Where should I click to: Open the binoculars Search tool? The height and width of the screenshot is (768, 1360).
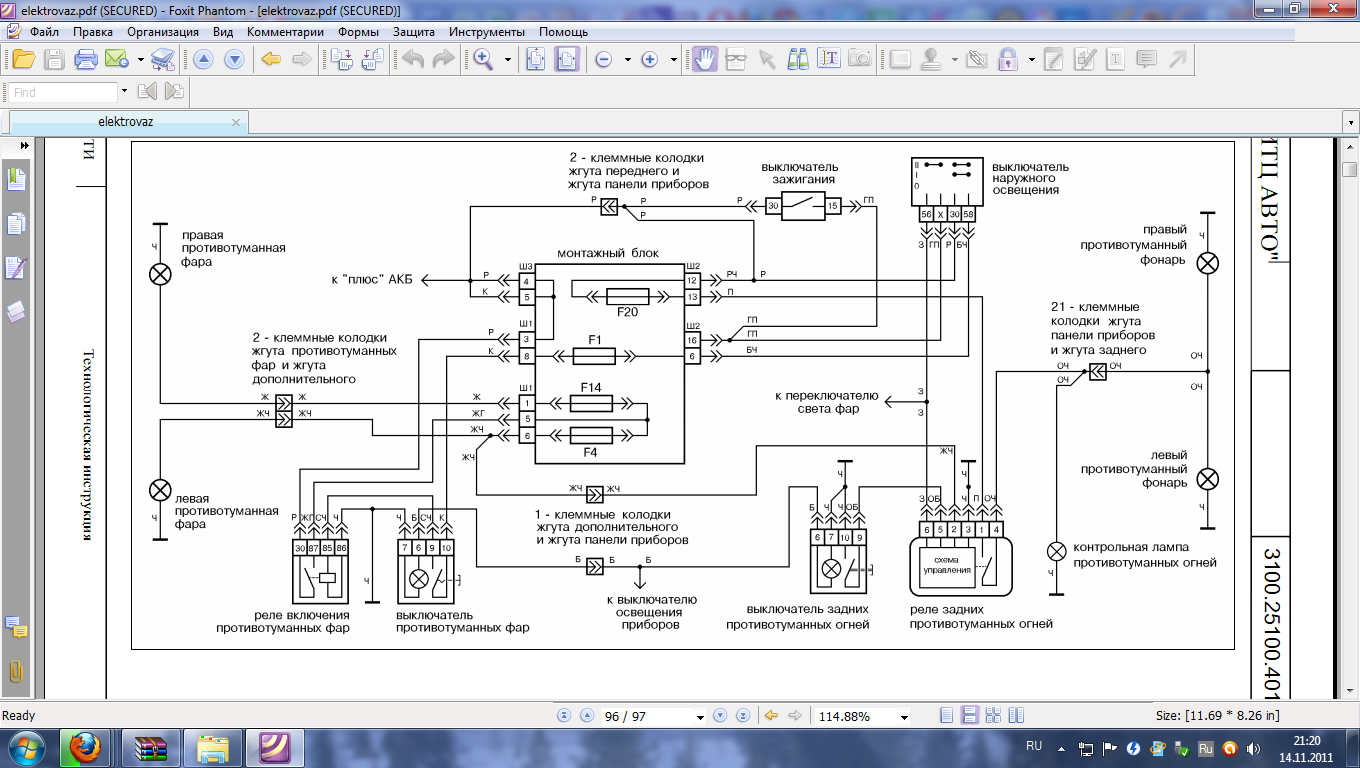click(797, 59)
